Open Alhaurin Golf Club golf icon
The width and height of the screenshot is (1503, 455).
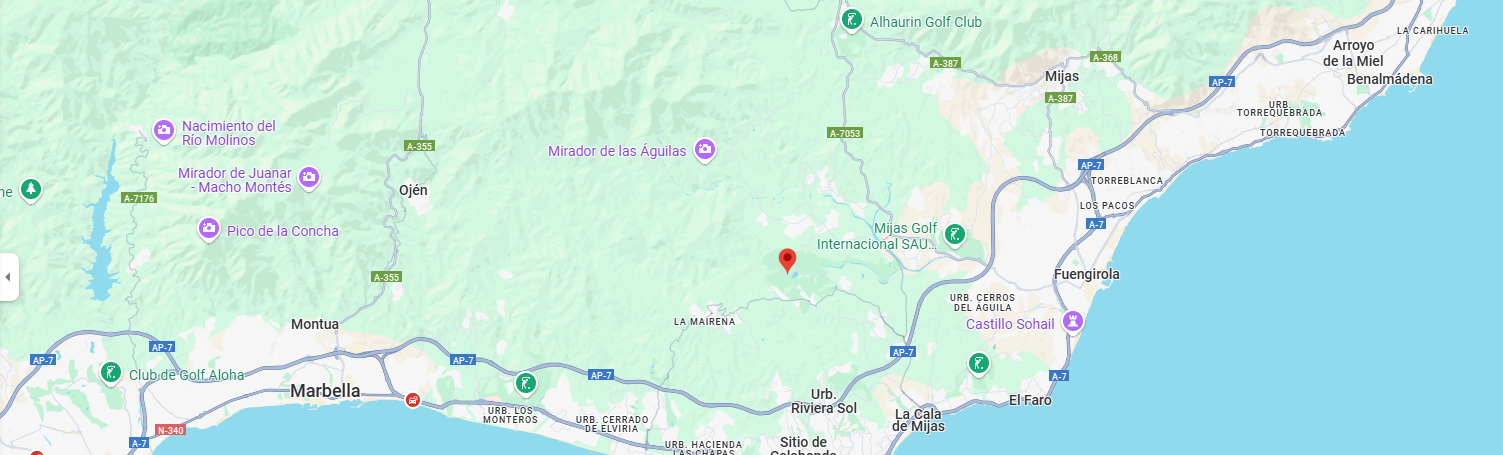point(852,20)
